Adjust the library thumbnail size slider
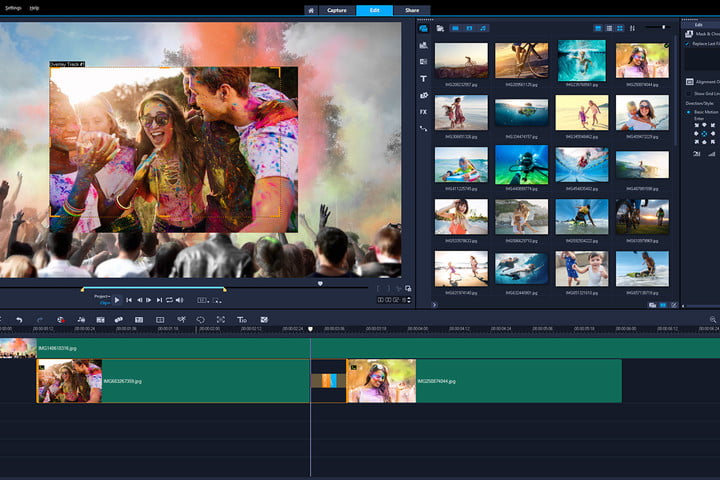The height and width of the screenshot is (480, 720). pos(663,28)
